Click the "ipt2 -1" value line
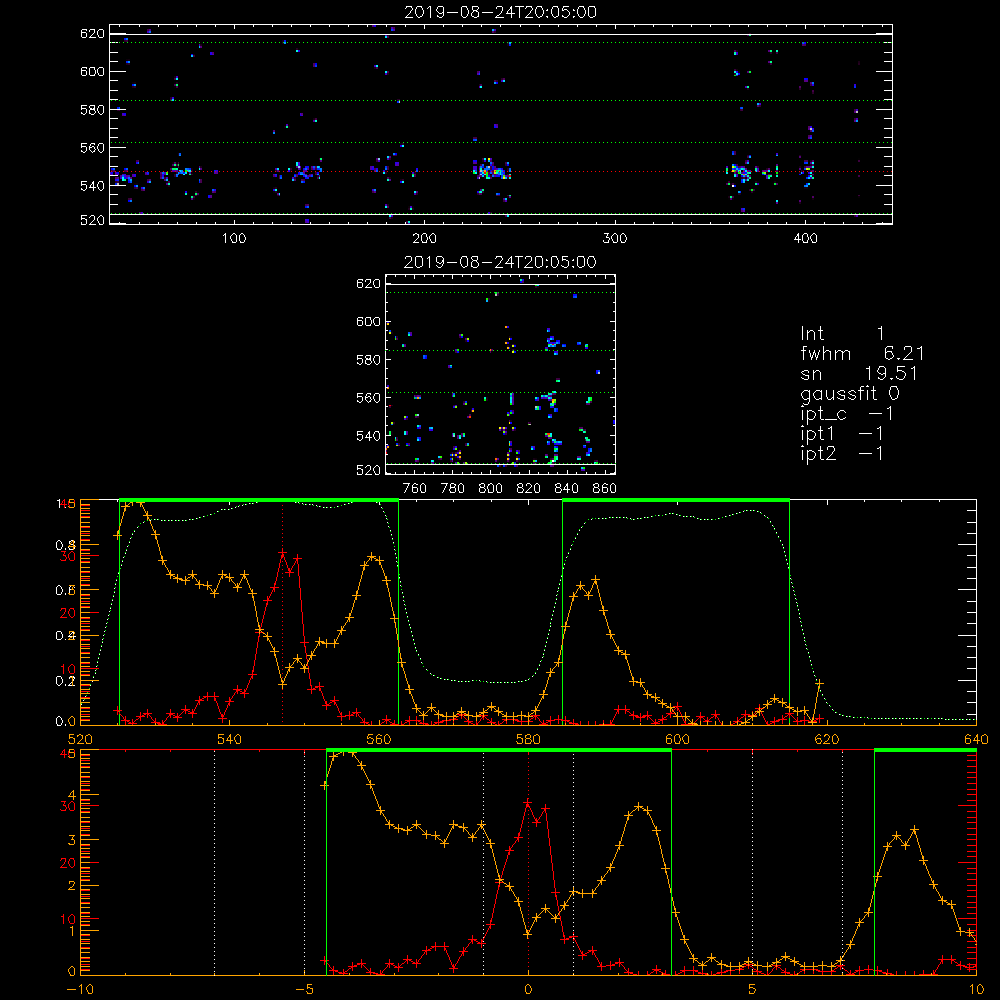The image size is (1000, 1000). point(842,453)
